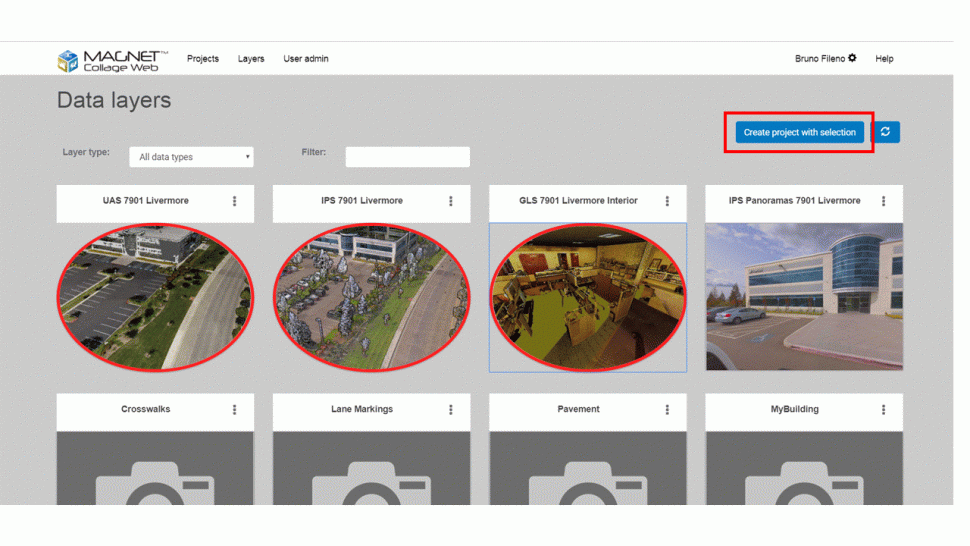
Task: Select the Crosswalks placeholder thumbnail
Action: tap(155, 468)
